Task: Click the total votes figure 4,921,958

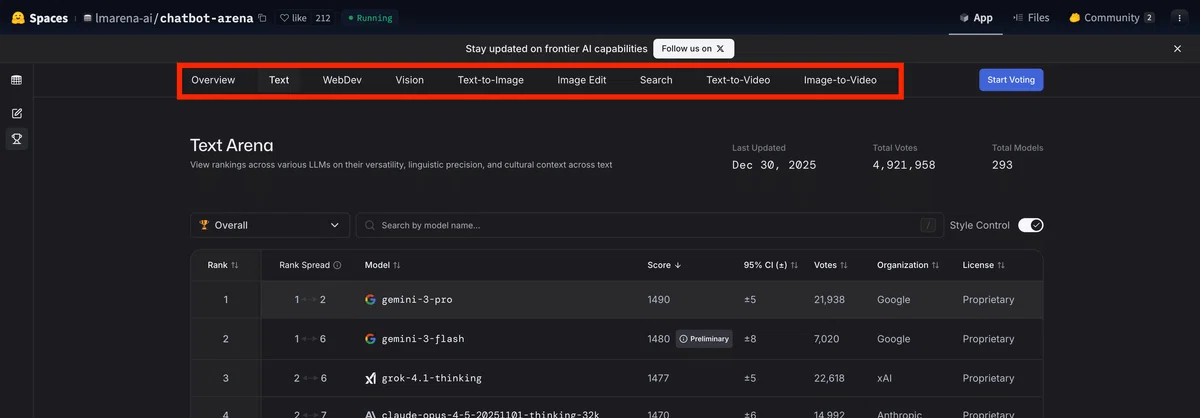Action: [x=904, y=165]
